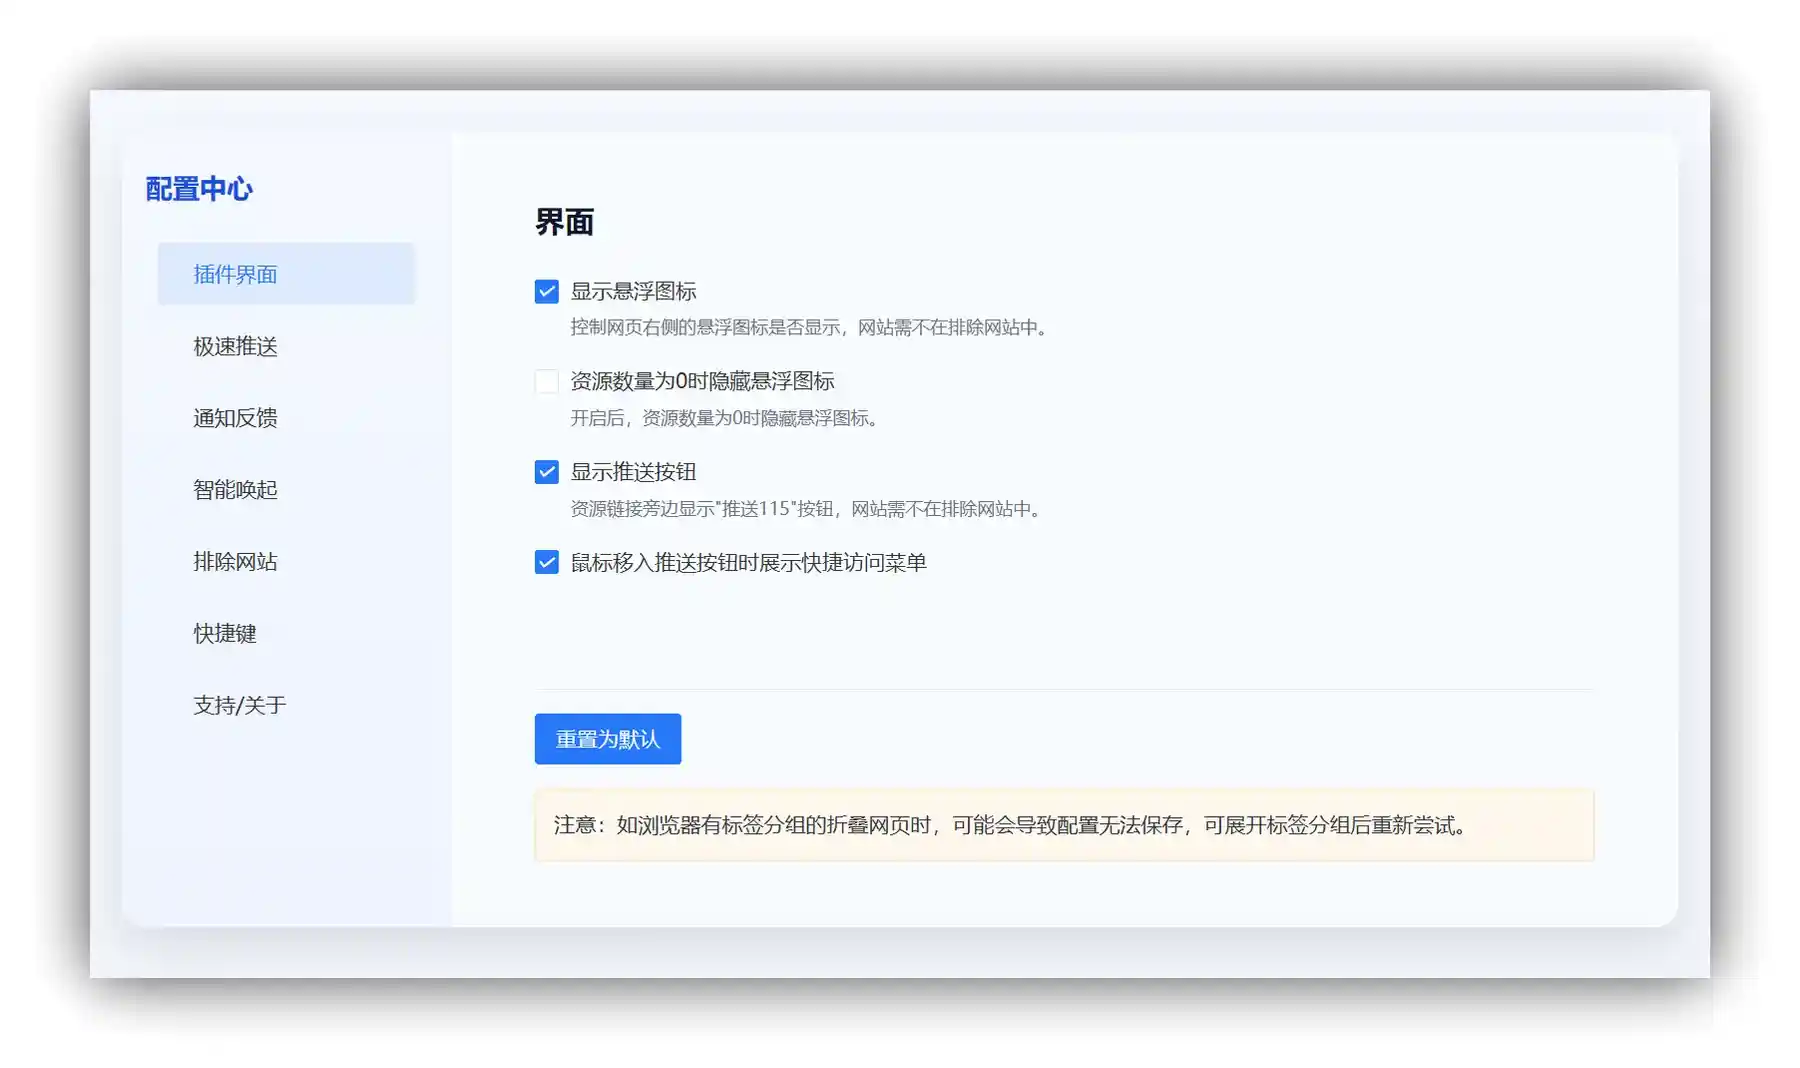点击底部黄色注意提示框

click(x=1063, y=826)
